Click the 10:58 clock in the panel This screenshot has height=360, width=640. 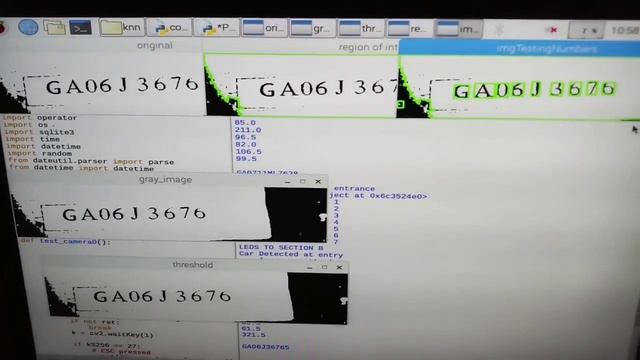tap(624, 30)
